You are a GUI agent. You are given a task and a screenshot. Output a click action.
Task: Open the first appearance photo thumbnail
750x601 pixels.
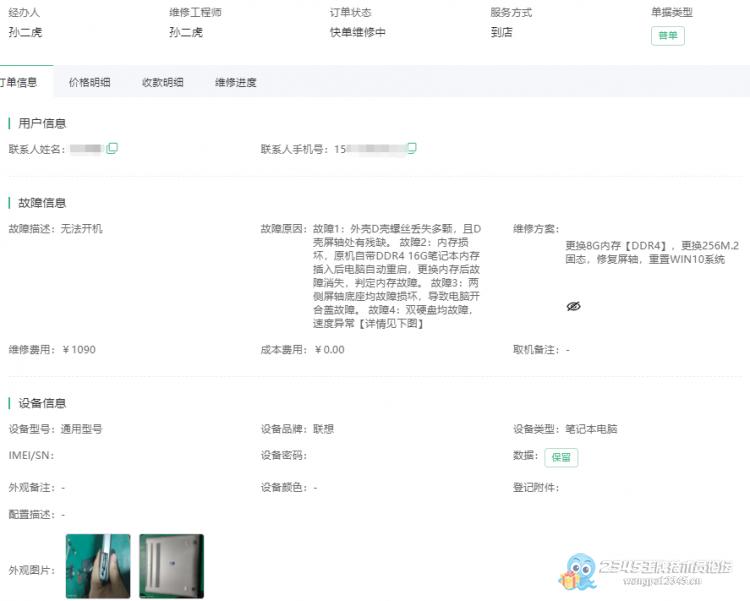pyautogui.click(x=98, y=566)
